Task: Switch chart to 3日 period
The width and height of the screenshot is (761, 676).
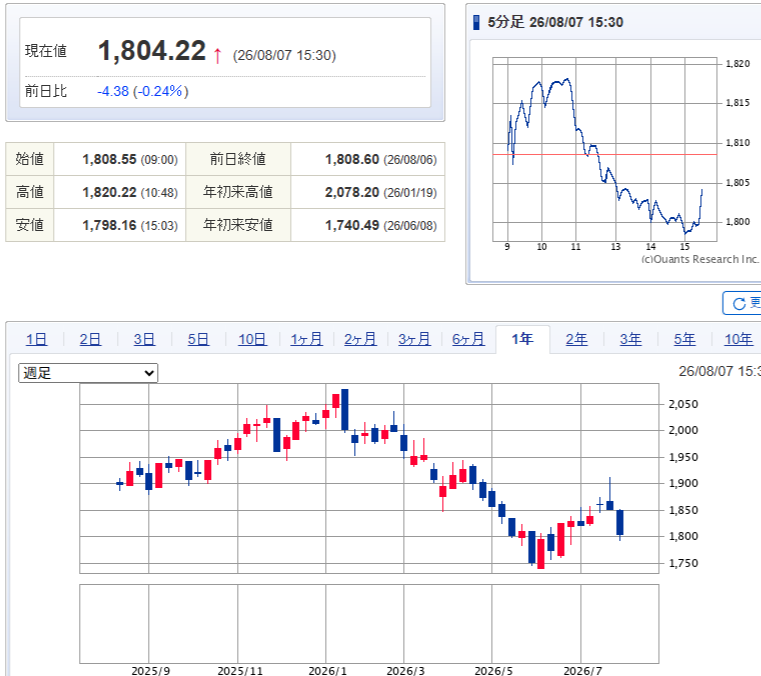Action: coord(145,339)
